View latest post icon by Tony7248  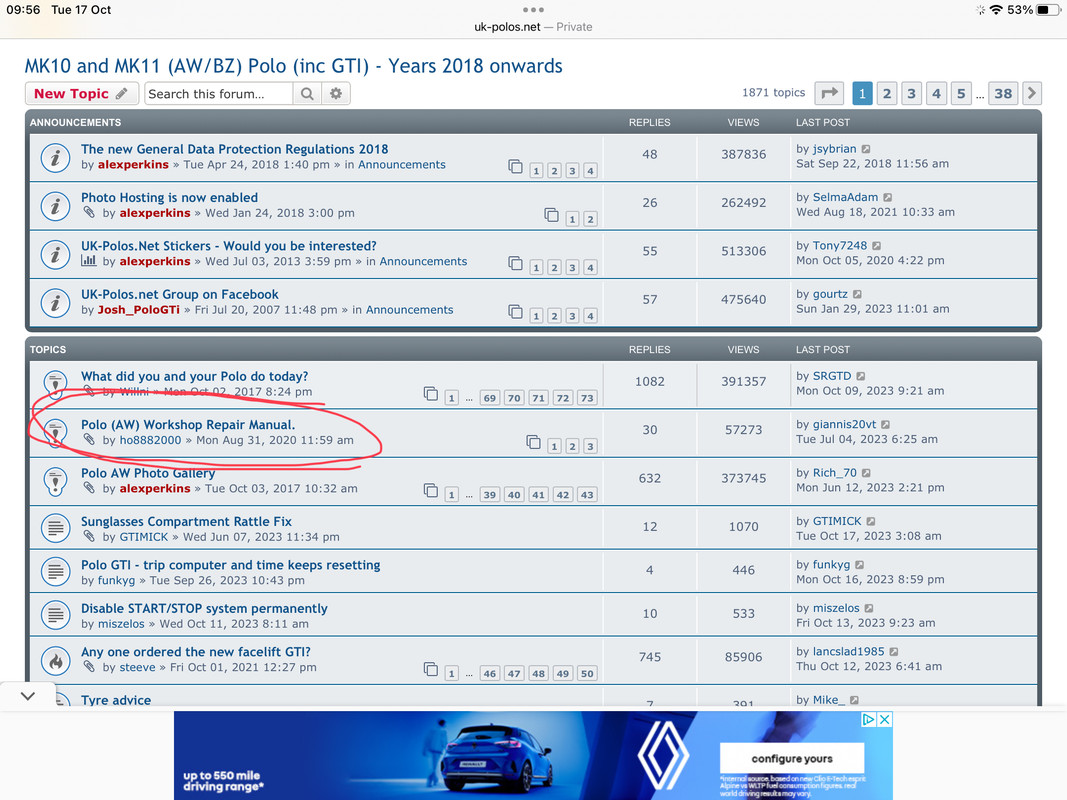tap(876, 246)
